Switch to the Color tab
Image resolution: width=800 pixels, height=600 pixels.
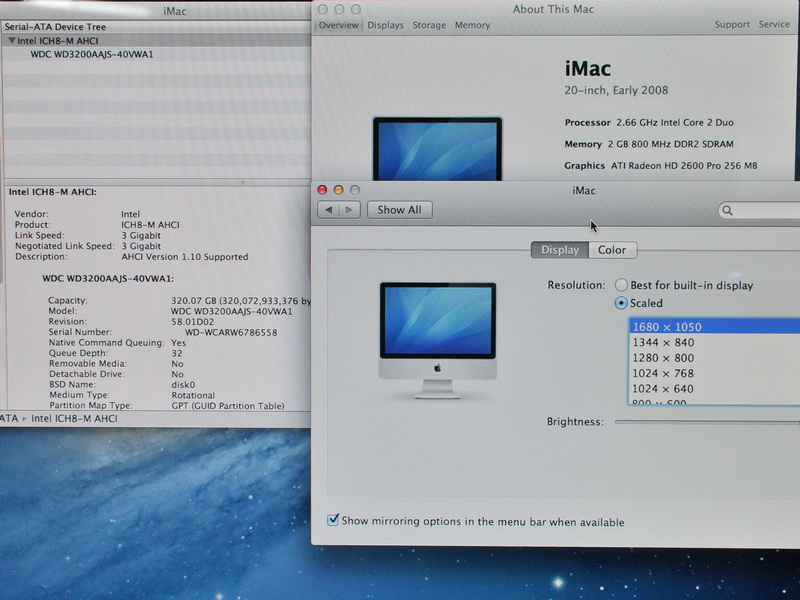click(x=612, y=250)
